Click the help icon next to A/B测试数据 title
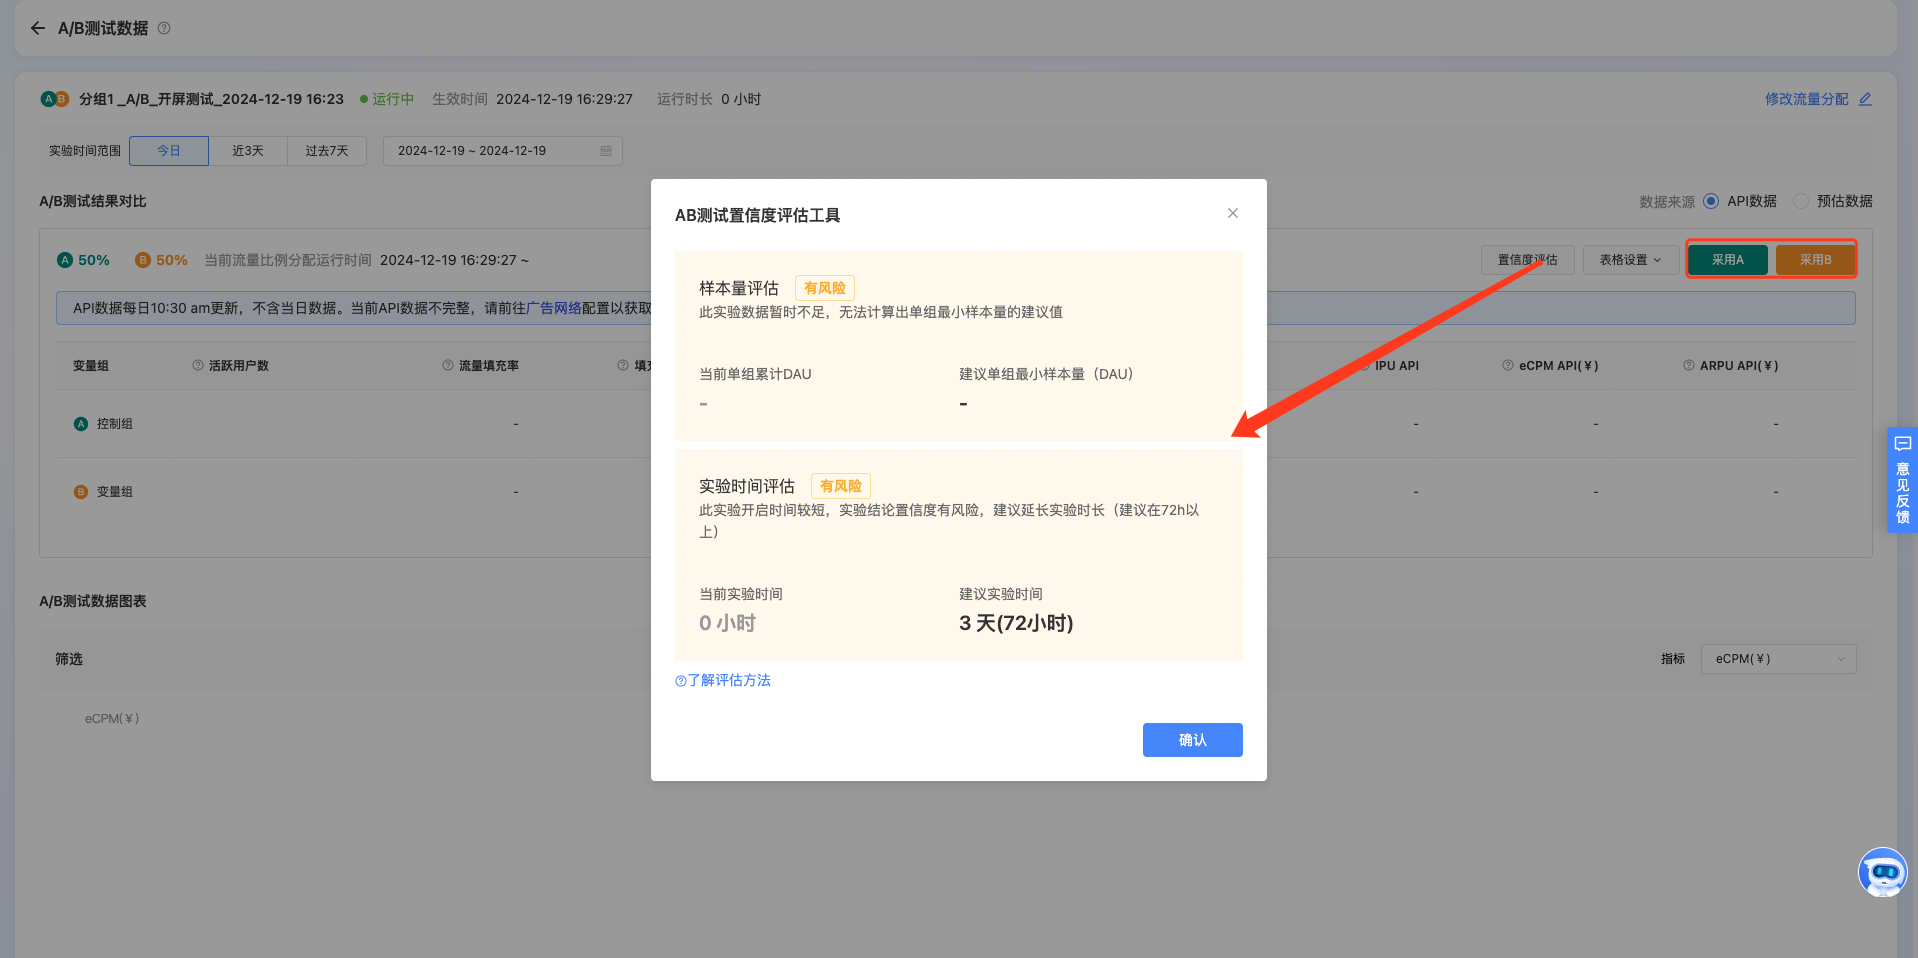 [x=164, y=28]
